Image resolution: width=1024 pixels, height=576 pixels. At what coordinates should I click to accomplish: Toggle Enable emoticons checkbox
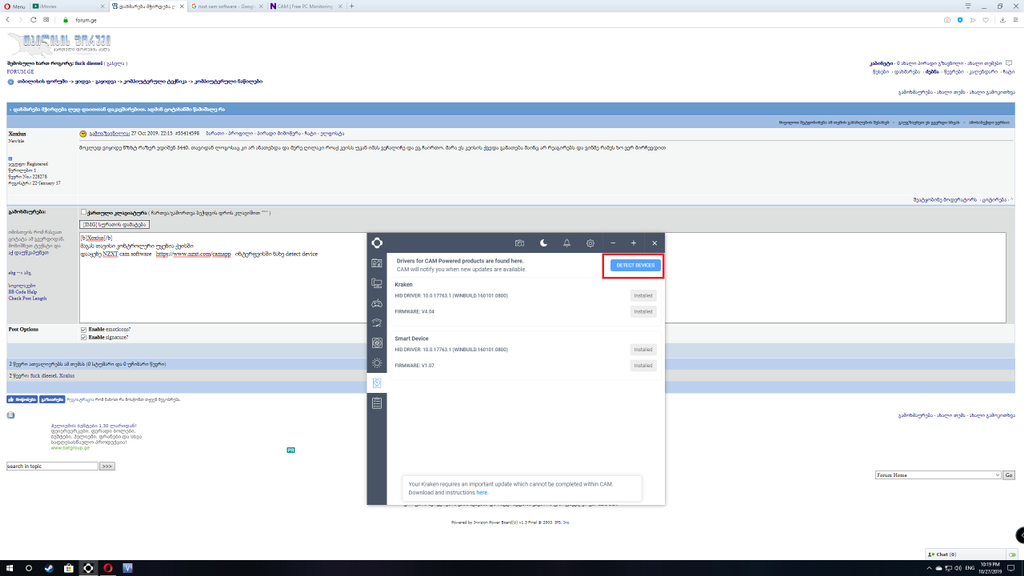click(x=84, y=330)
